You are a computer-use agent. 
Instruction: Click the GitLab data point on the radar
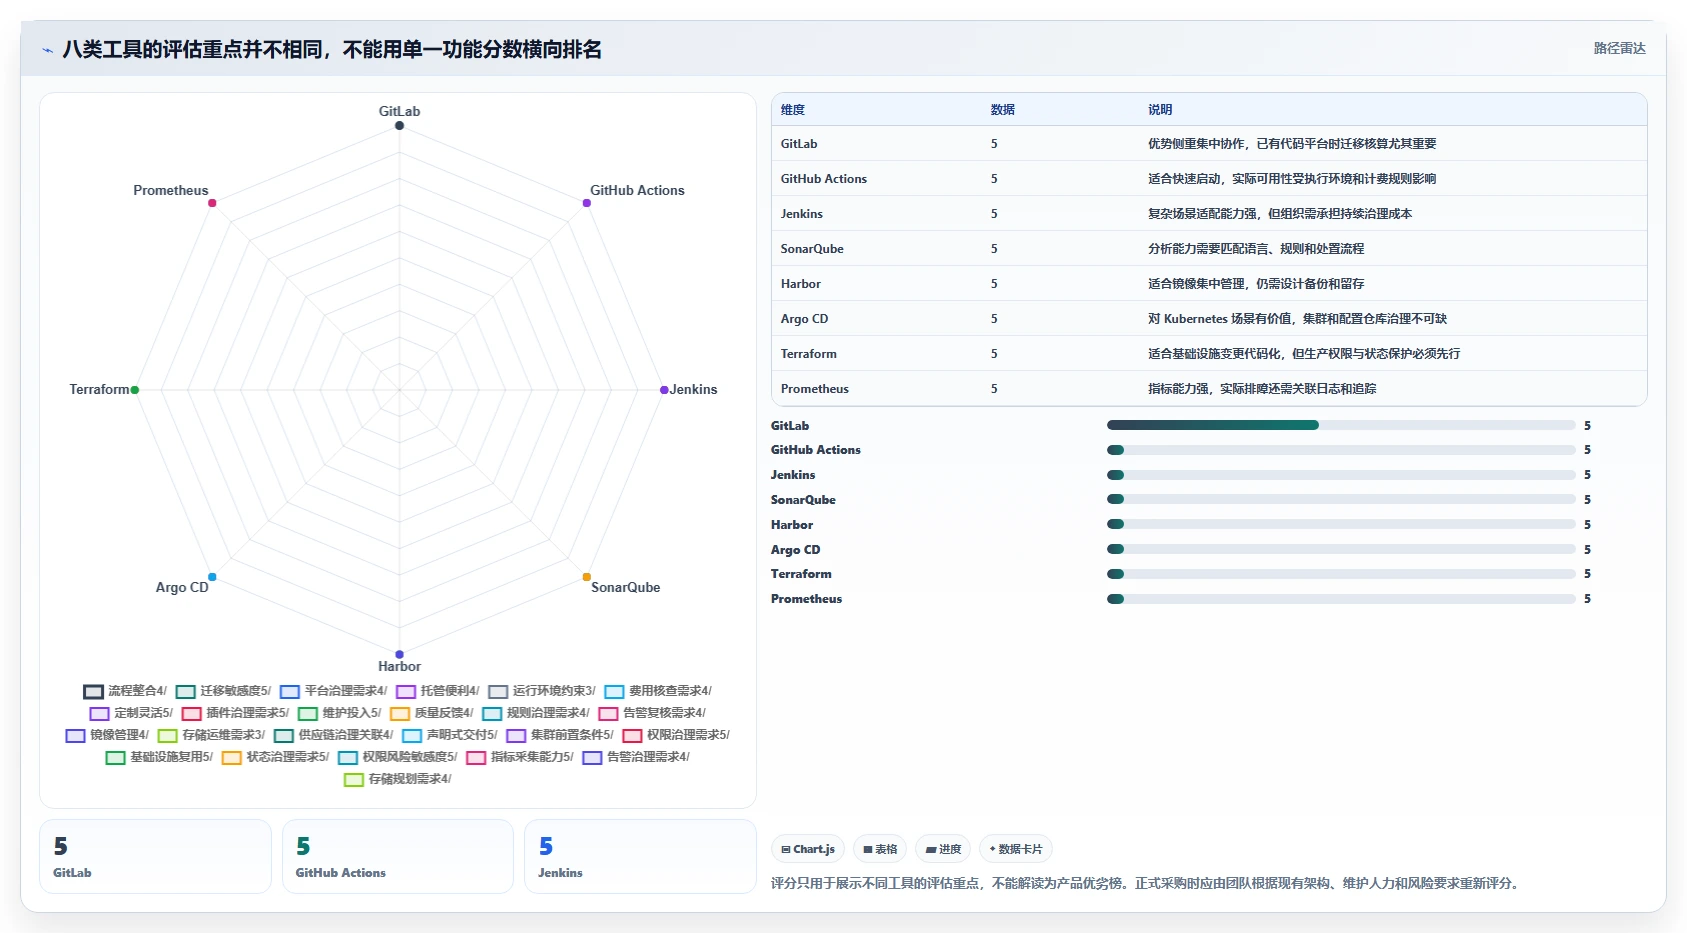(x=399, y=125)
